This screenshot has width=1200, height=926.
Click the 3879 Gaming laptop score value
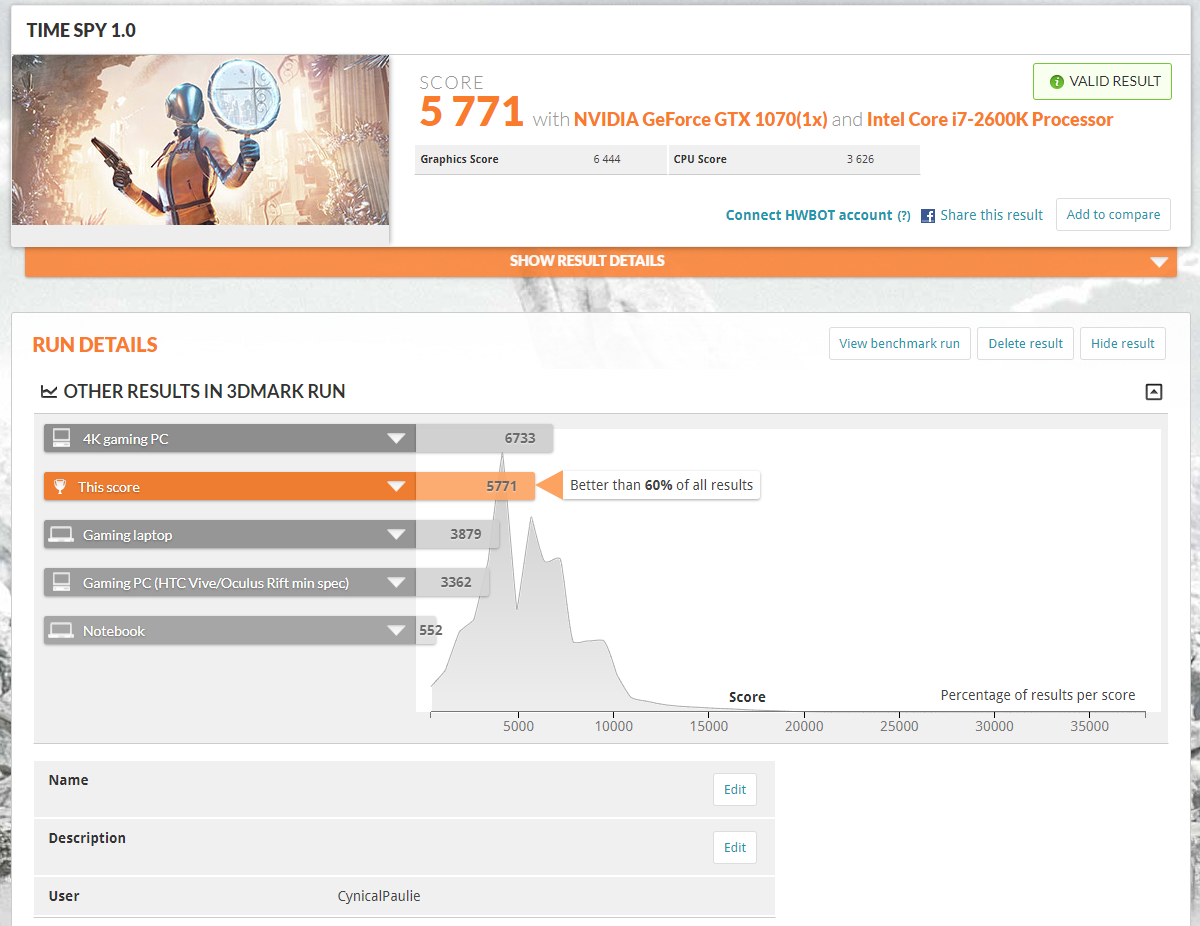[x=466, y=534]
